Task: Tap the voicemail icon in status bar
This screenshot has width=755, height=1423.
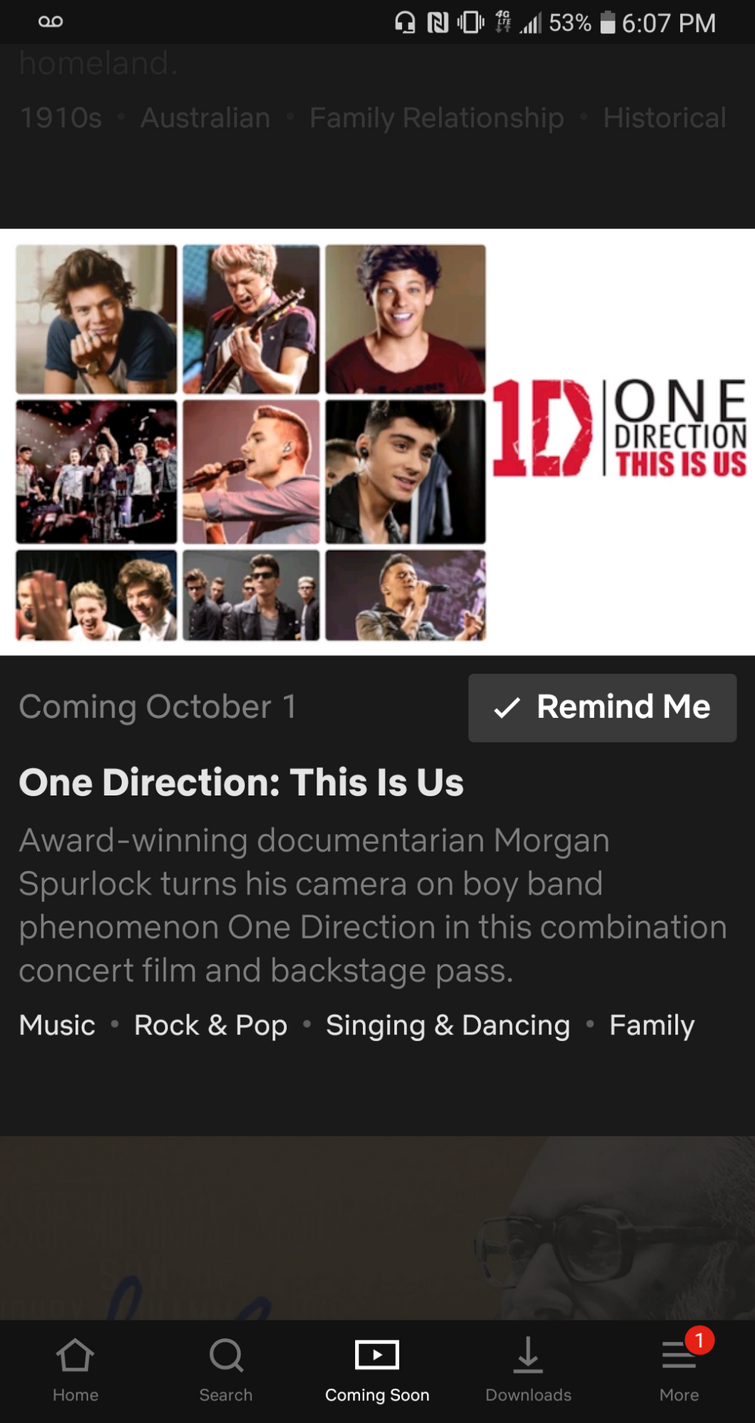Action: pyautogui.click(x=50, y=22)
